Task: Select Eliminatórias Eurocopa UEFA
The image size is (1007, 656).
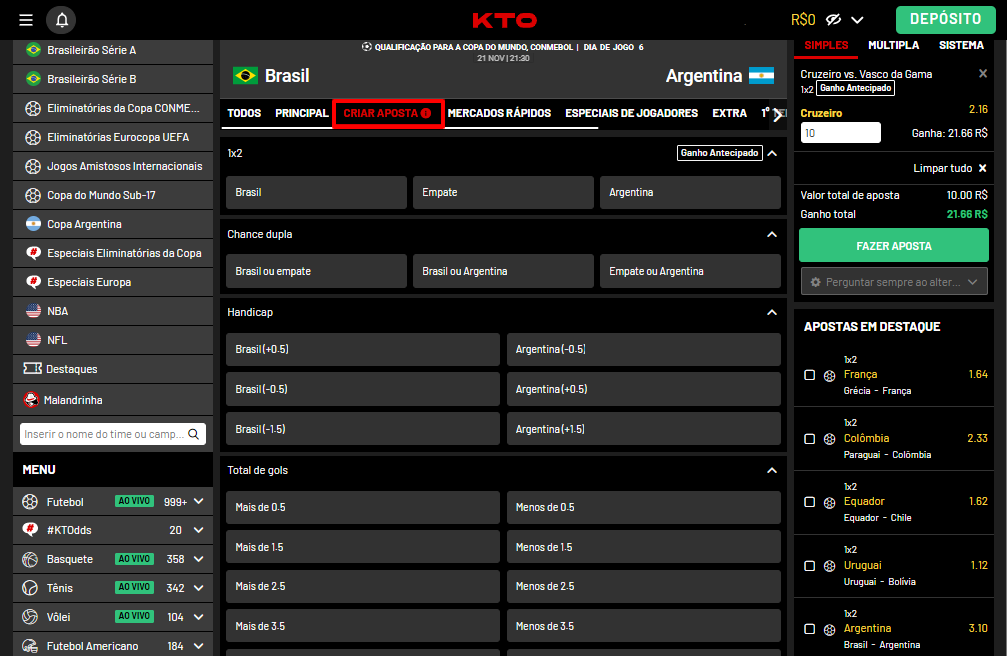Action: pos(113,137)
